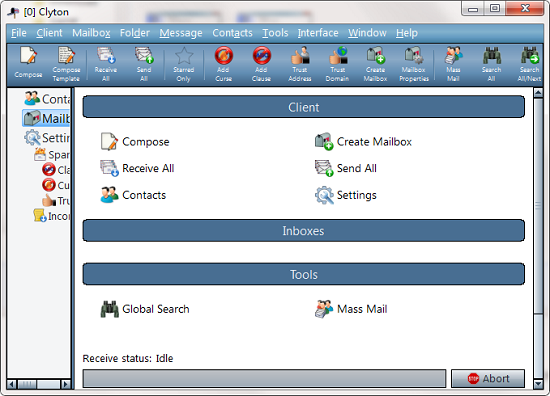The width and height of the screenshot is (550, 396).
Task: Open the Folder menu
Action: click(x=135, y=33)
